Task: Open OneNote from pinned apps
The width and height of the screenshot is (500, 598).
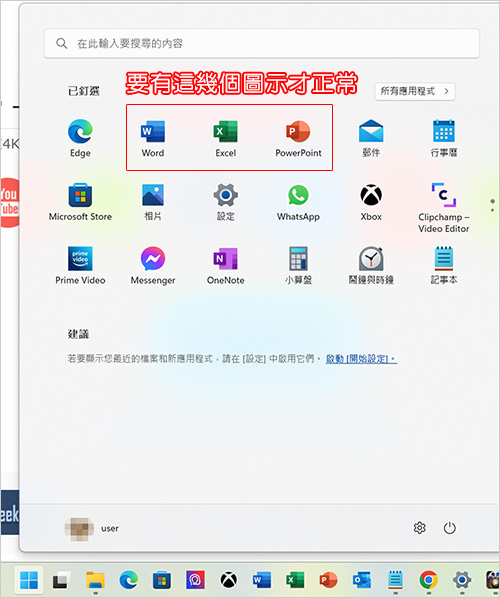Action: pos(225,265)
